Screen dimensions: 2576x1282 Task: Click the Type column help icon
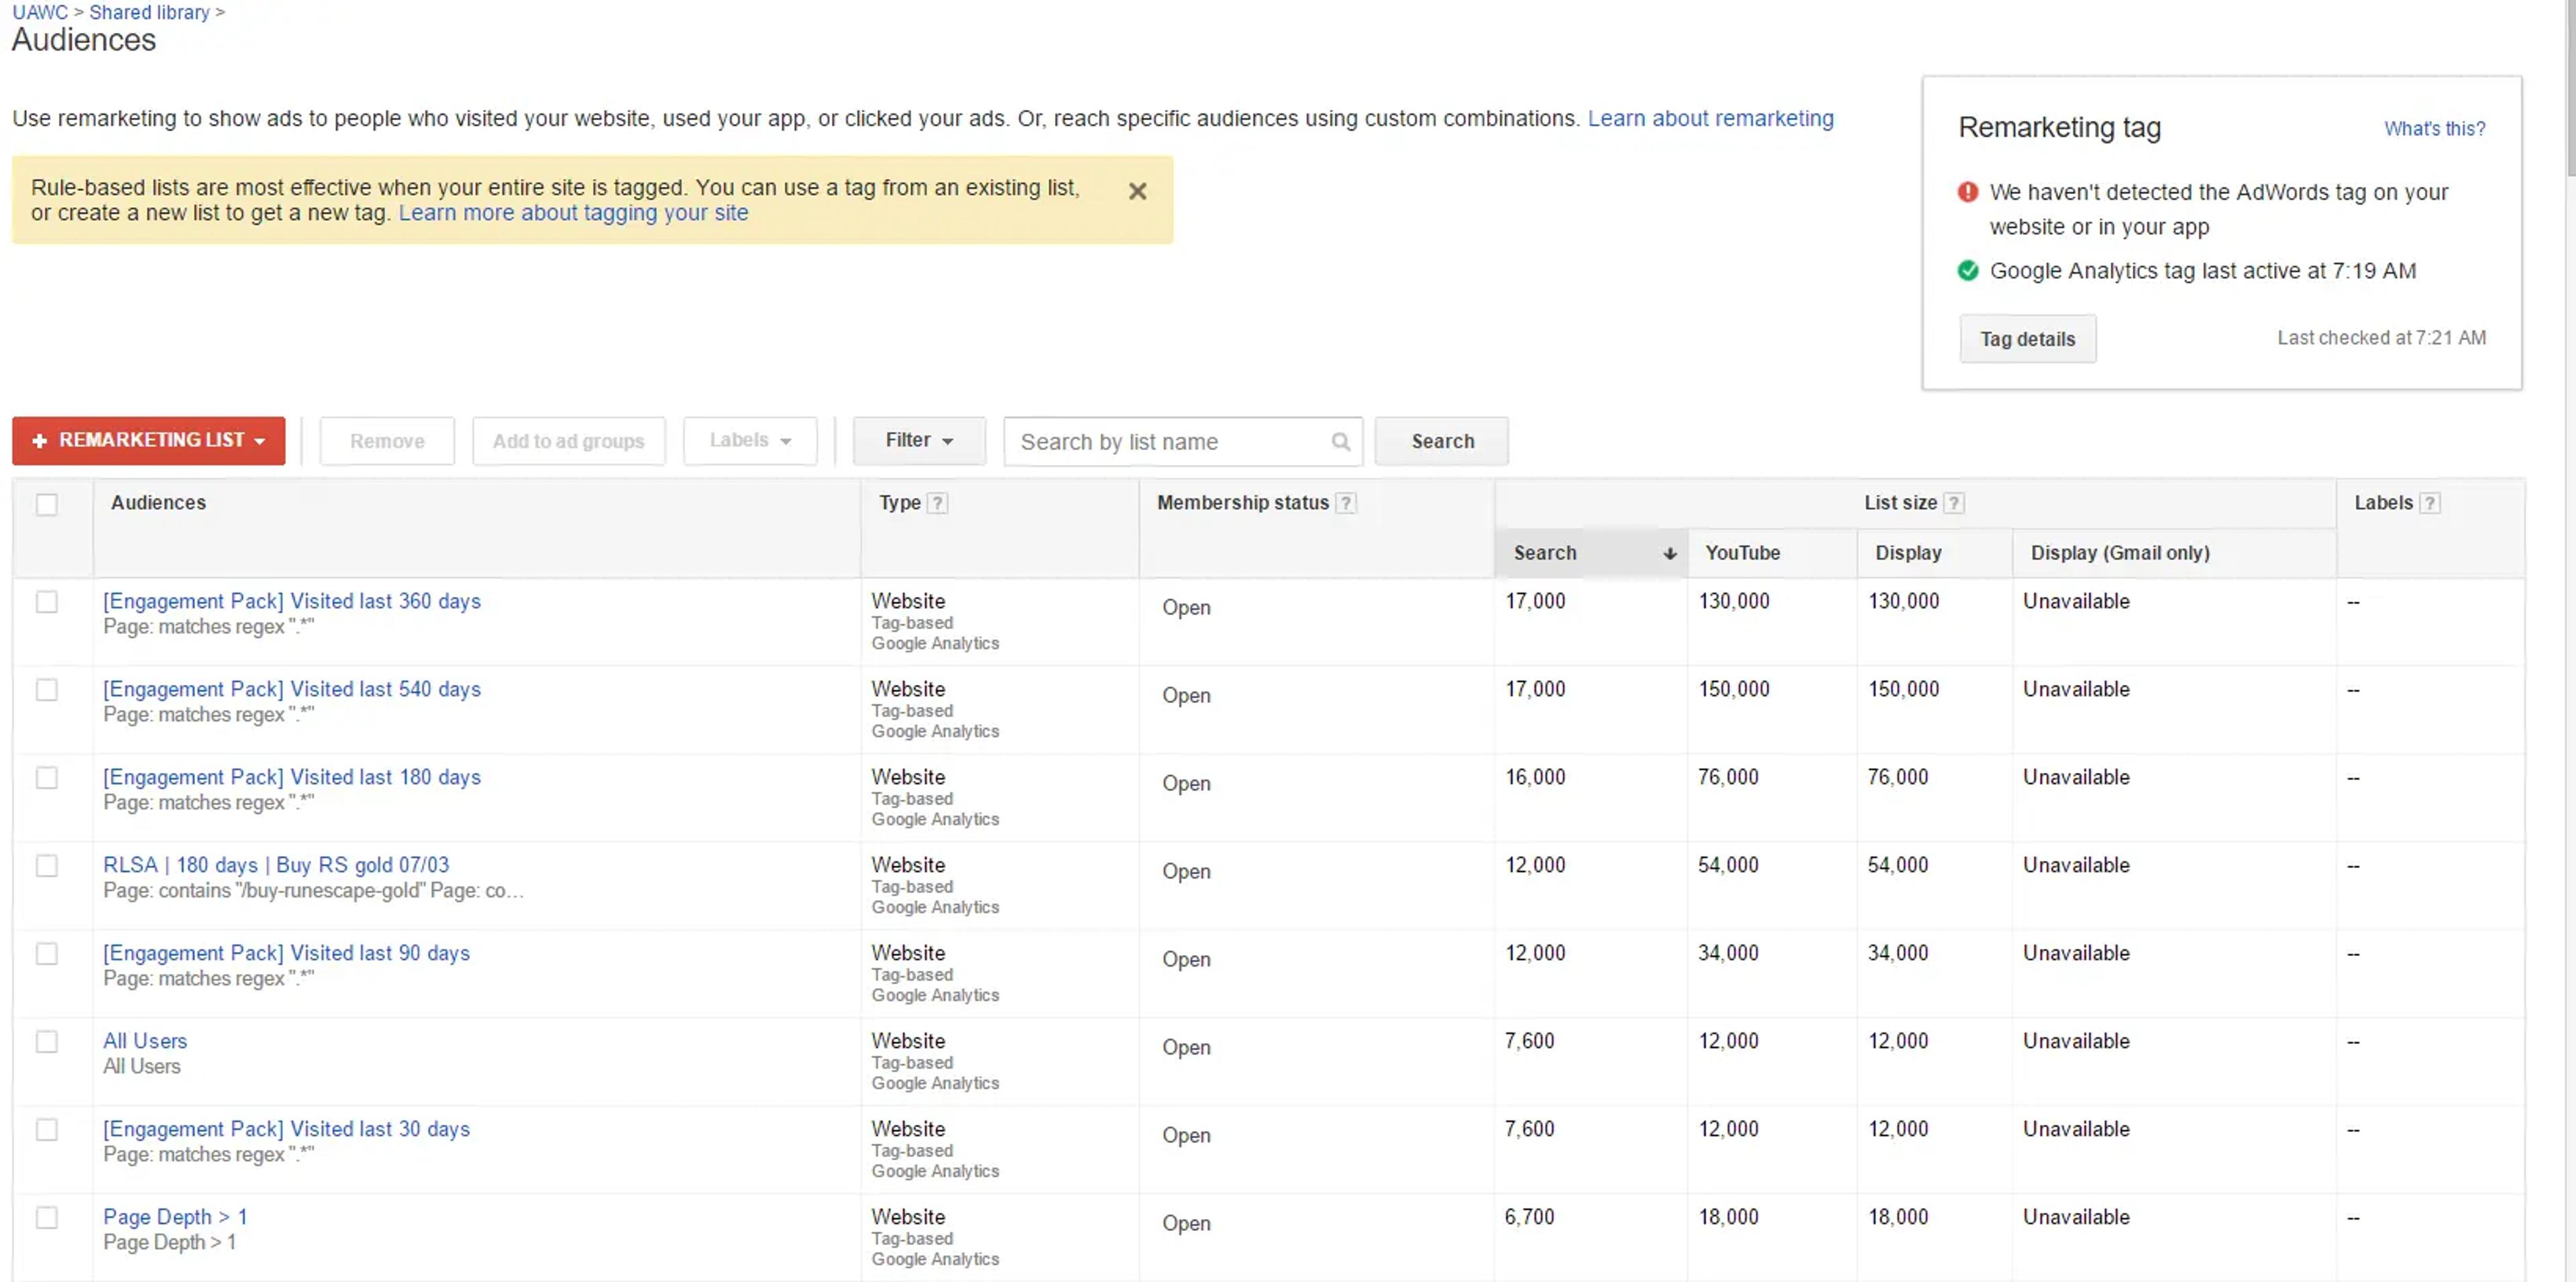(937, 503)
